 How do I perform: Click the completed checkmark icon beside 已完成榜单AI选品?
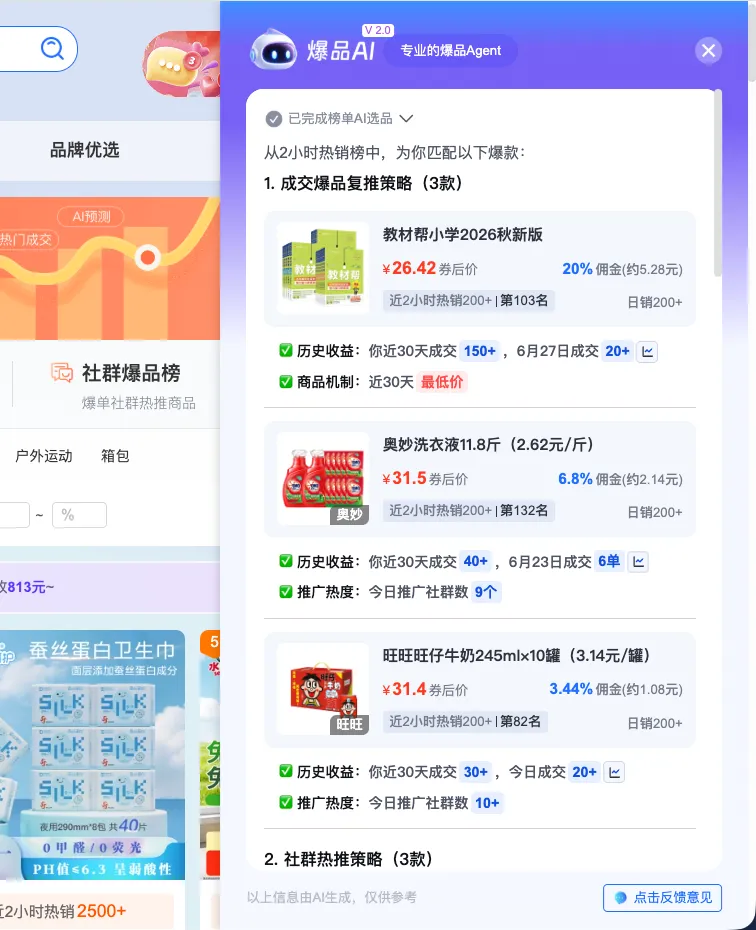(273, 119)
